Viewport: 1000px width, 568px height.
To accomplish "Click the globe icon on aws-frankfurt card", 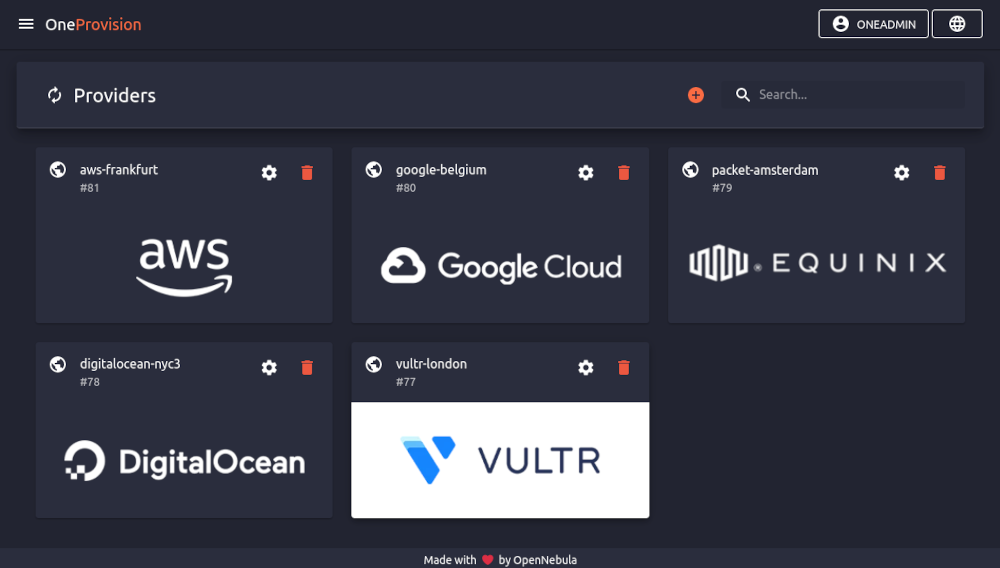I will coord(58,170).
